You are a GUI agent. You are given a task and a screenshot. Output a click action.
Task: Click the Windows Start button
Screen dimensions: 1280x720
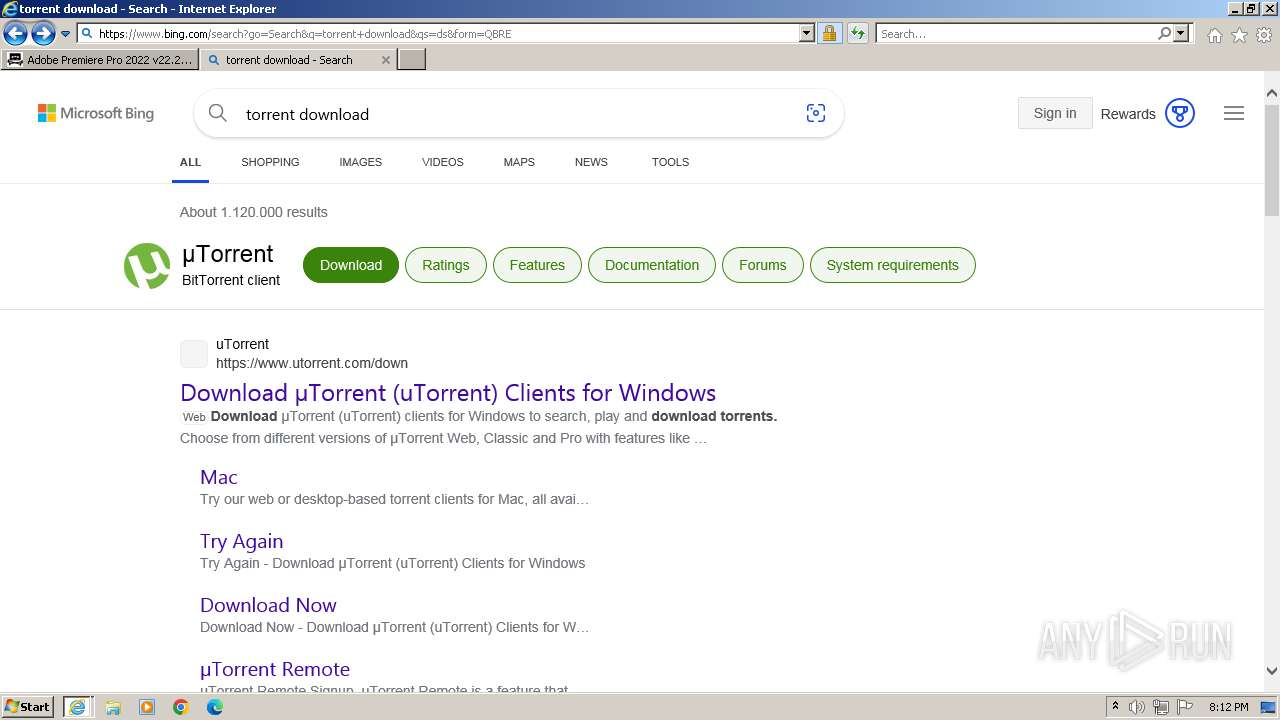pyautogui.click(x=28, y=707)
